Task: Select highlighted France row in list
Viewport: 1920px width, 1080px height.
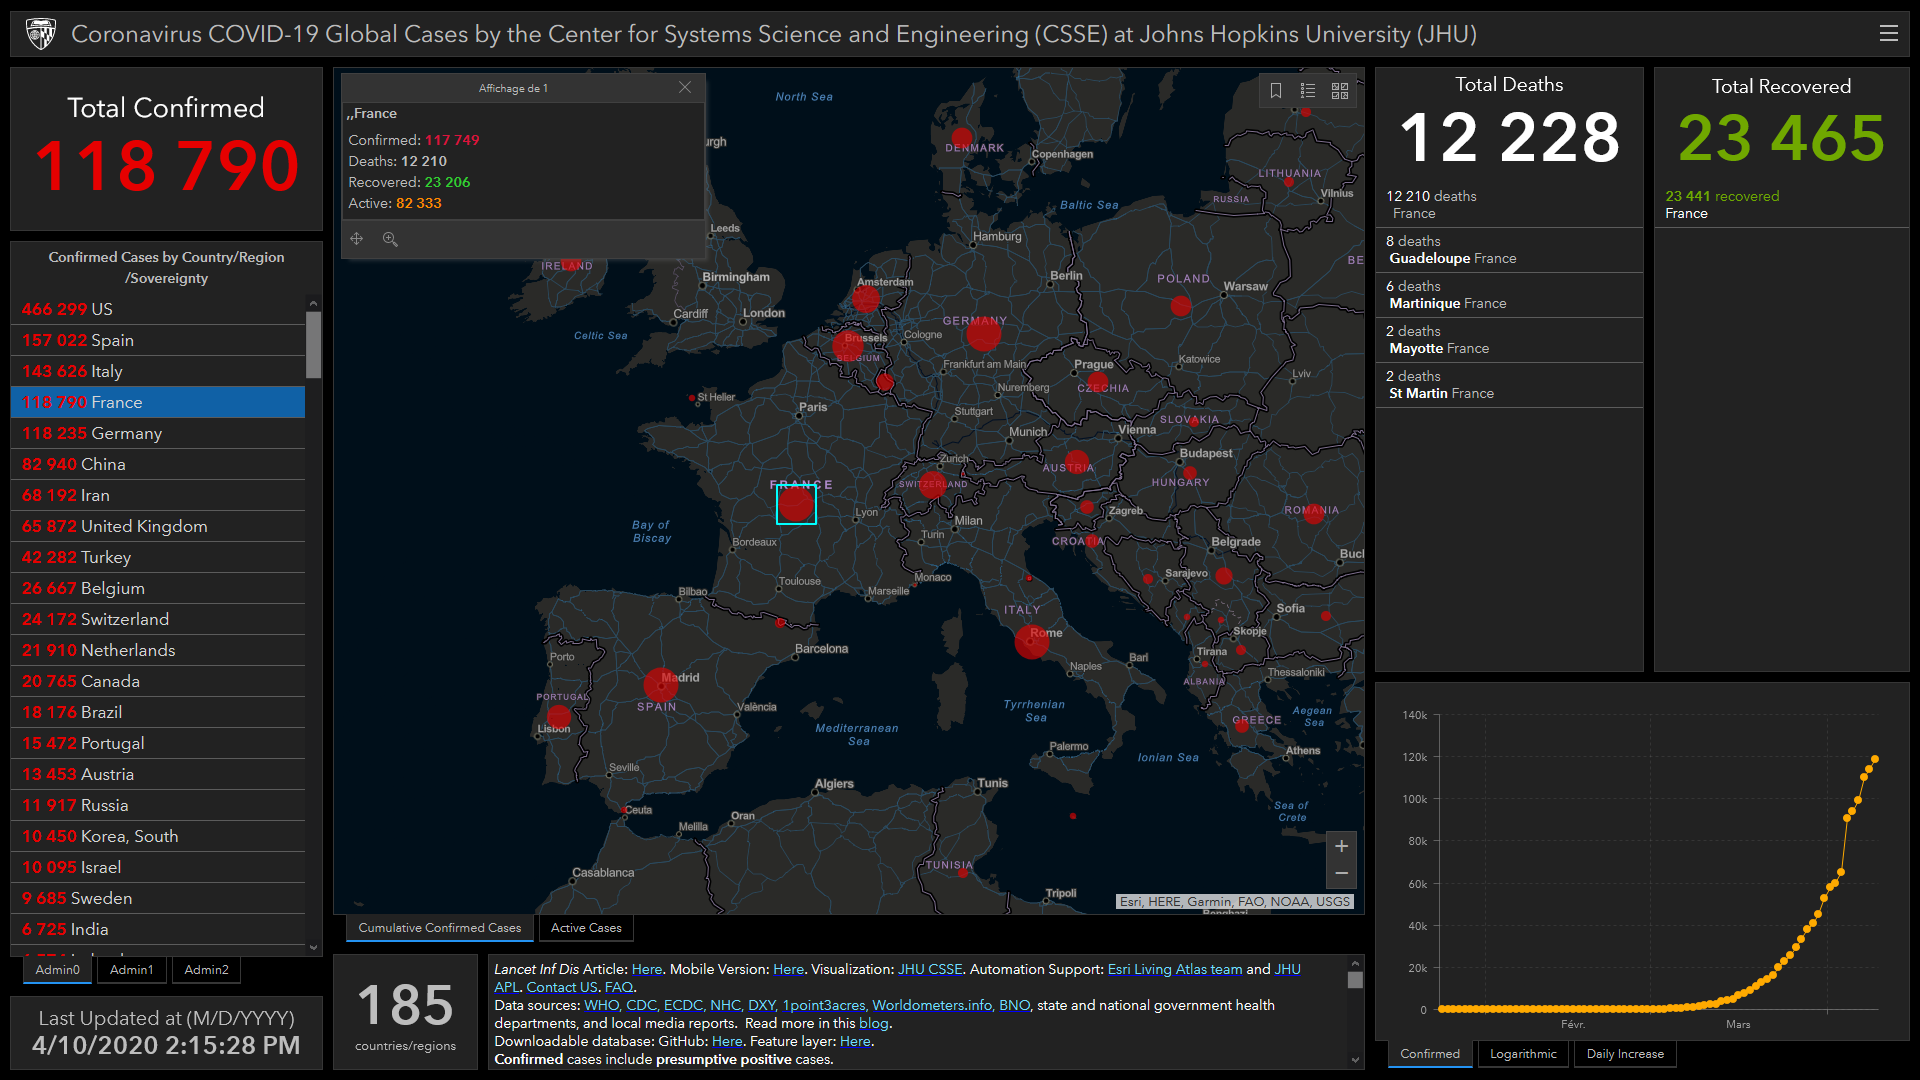Action: (158, 402)
